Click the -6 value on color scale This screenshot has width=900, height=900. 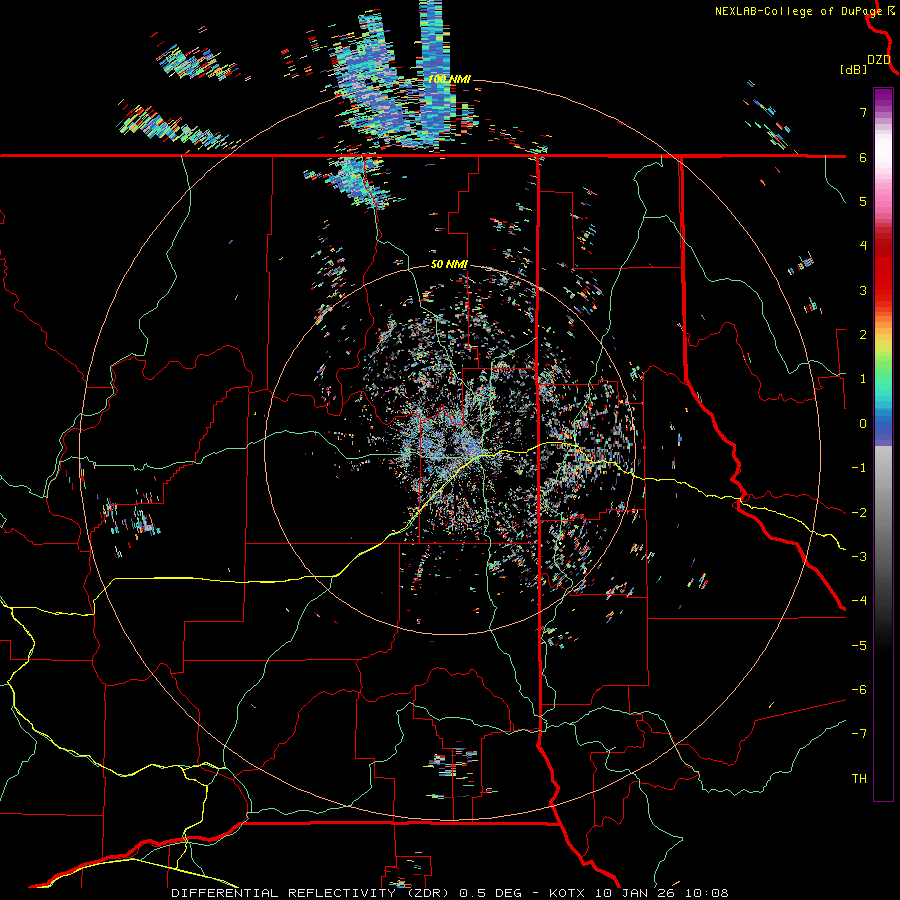click(859, 690)
